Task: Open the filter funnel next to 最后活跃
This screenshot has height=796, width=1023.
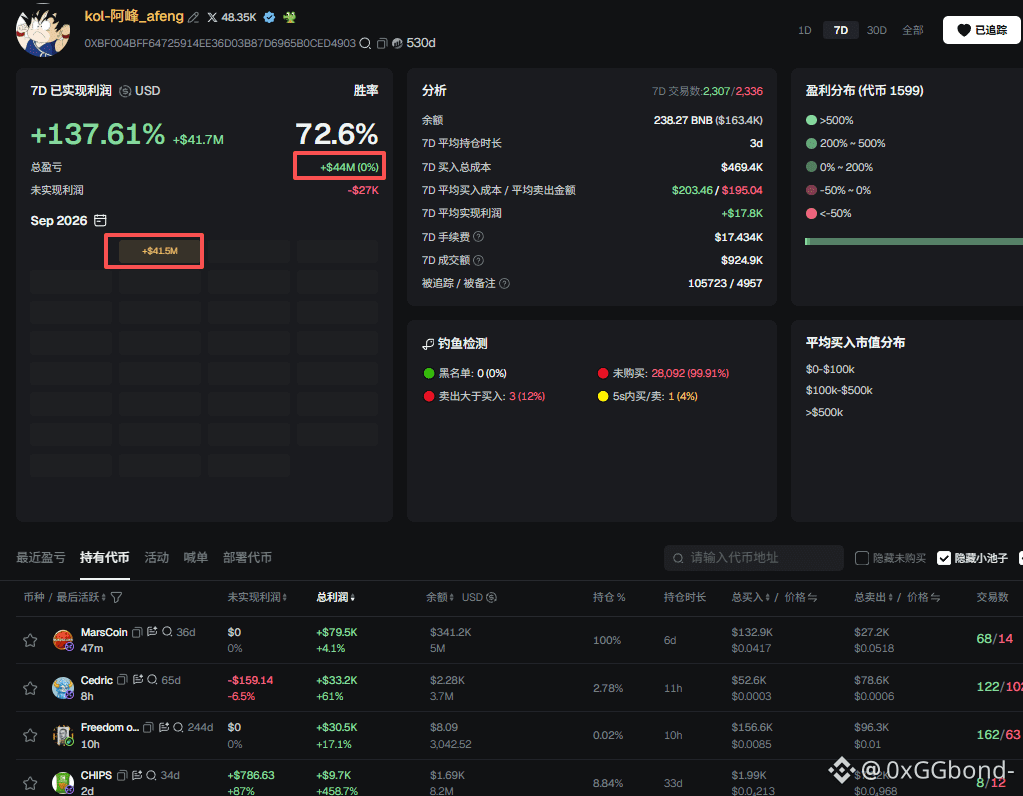Action: pyautogui.click(x=116, y=598)
